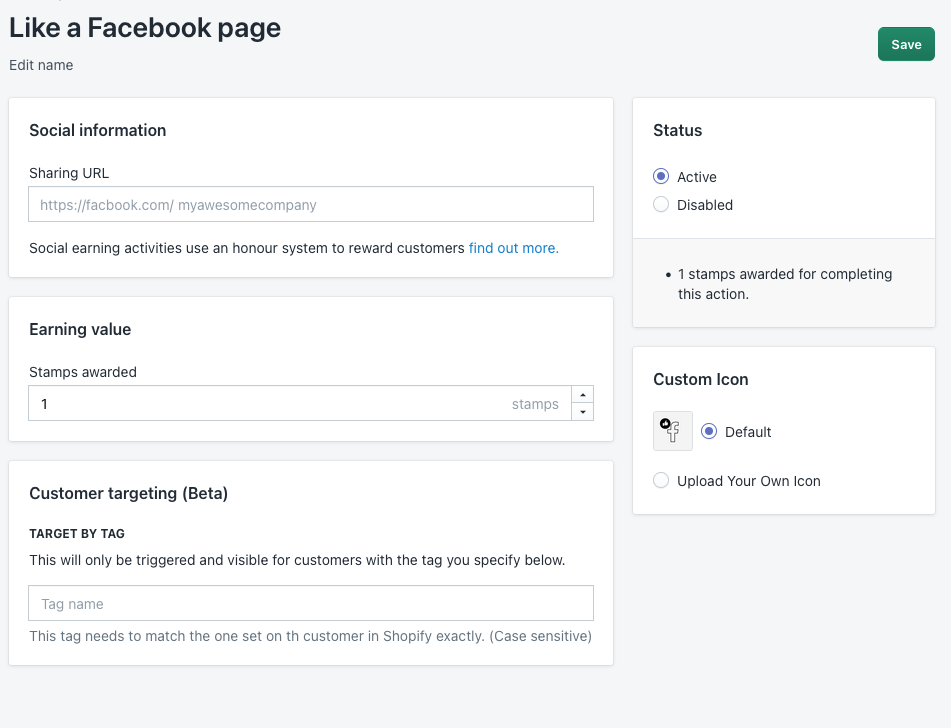Focus the Tag name input box

tap(311, 604)
